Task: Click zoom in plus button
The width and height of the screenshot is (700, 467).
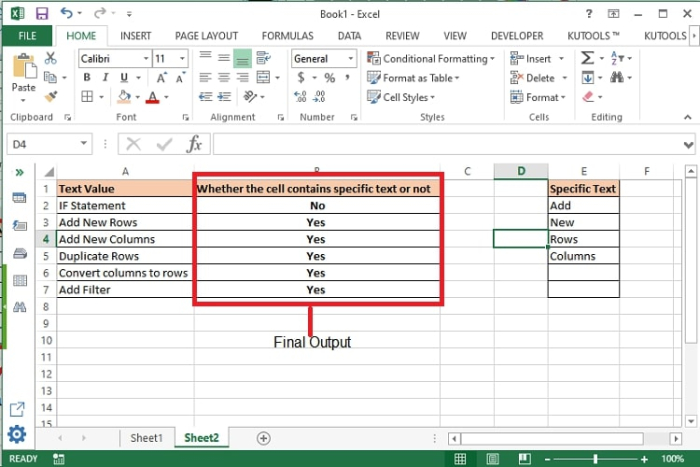Action: pyautogui.click(x=644, y=459)
